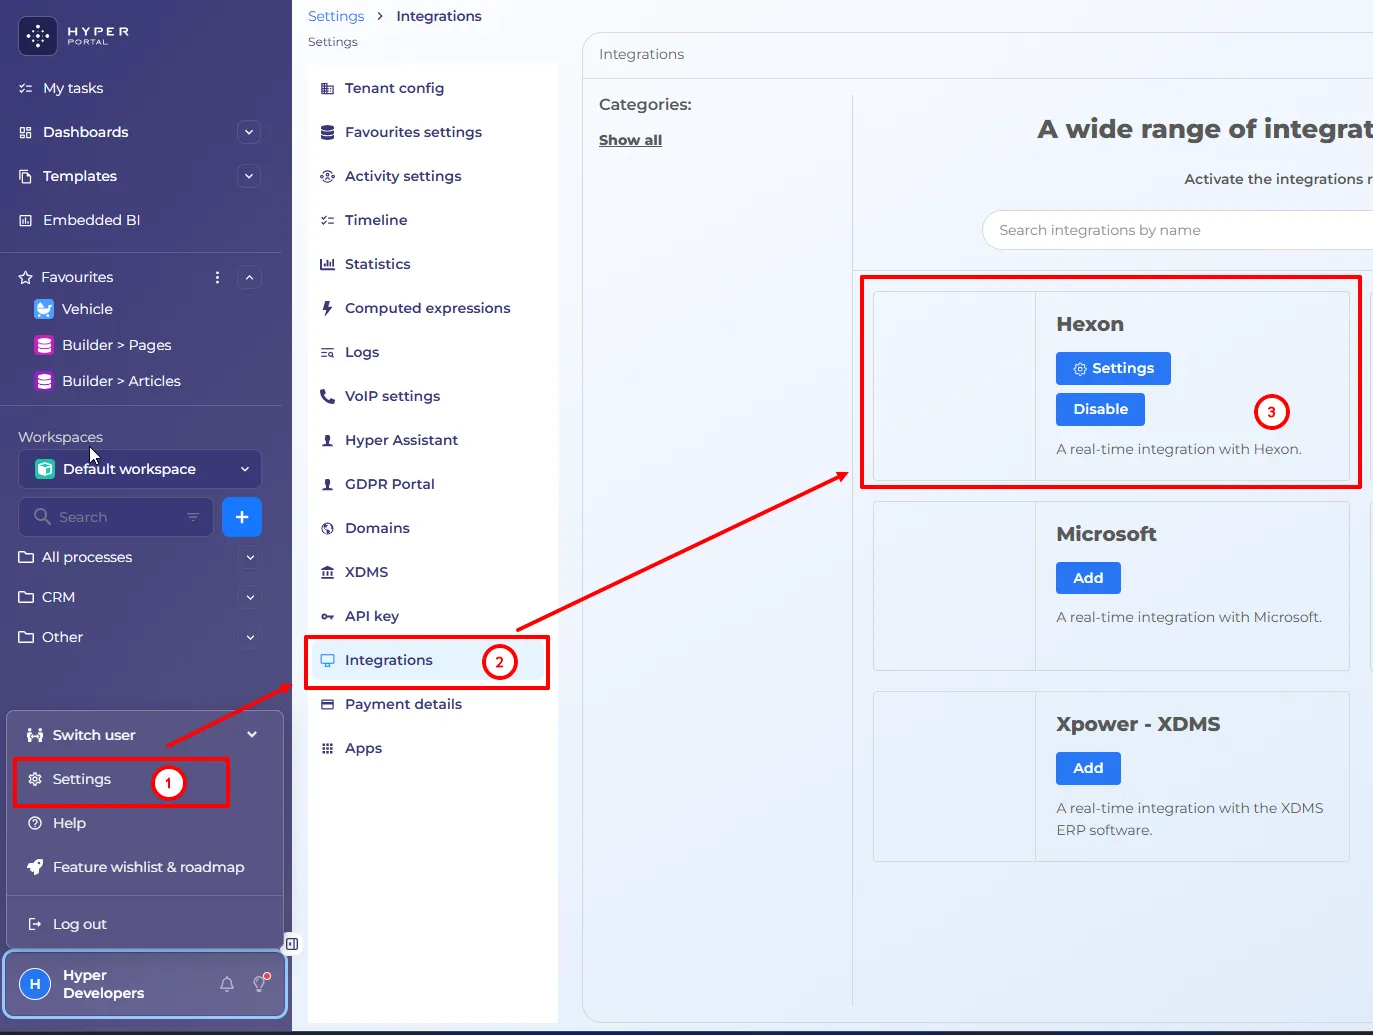Click the rocket icon for Feature wishlist
The width and height of the screenshot is (1373, 1035).
tap(35, 867)
